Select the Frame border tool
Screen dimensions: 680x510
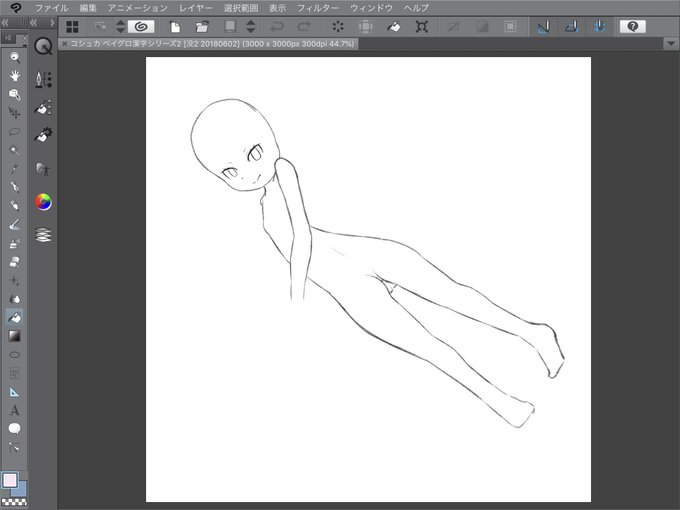(x=14, y=373)
